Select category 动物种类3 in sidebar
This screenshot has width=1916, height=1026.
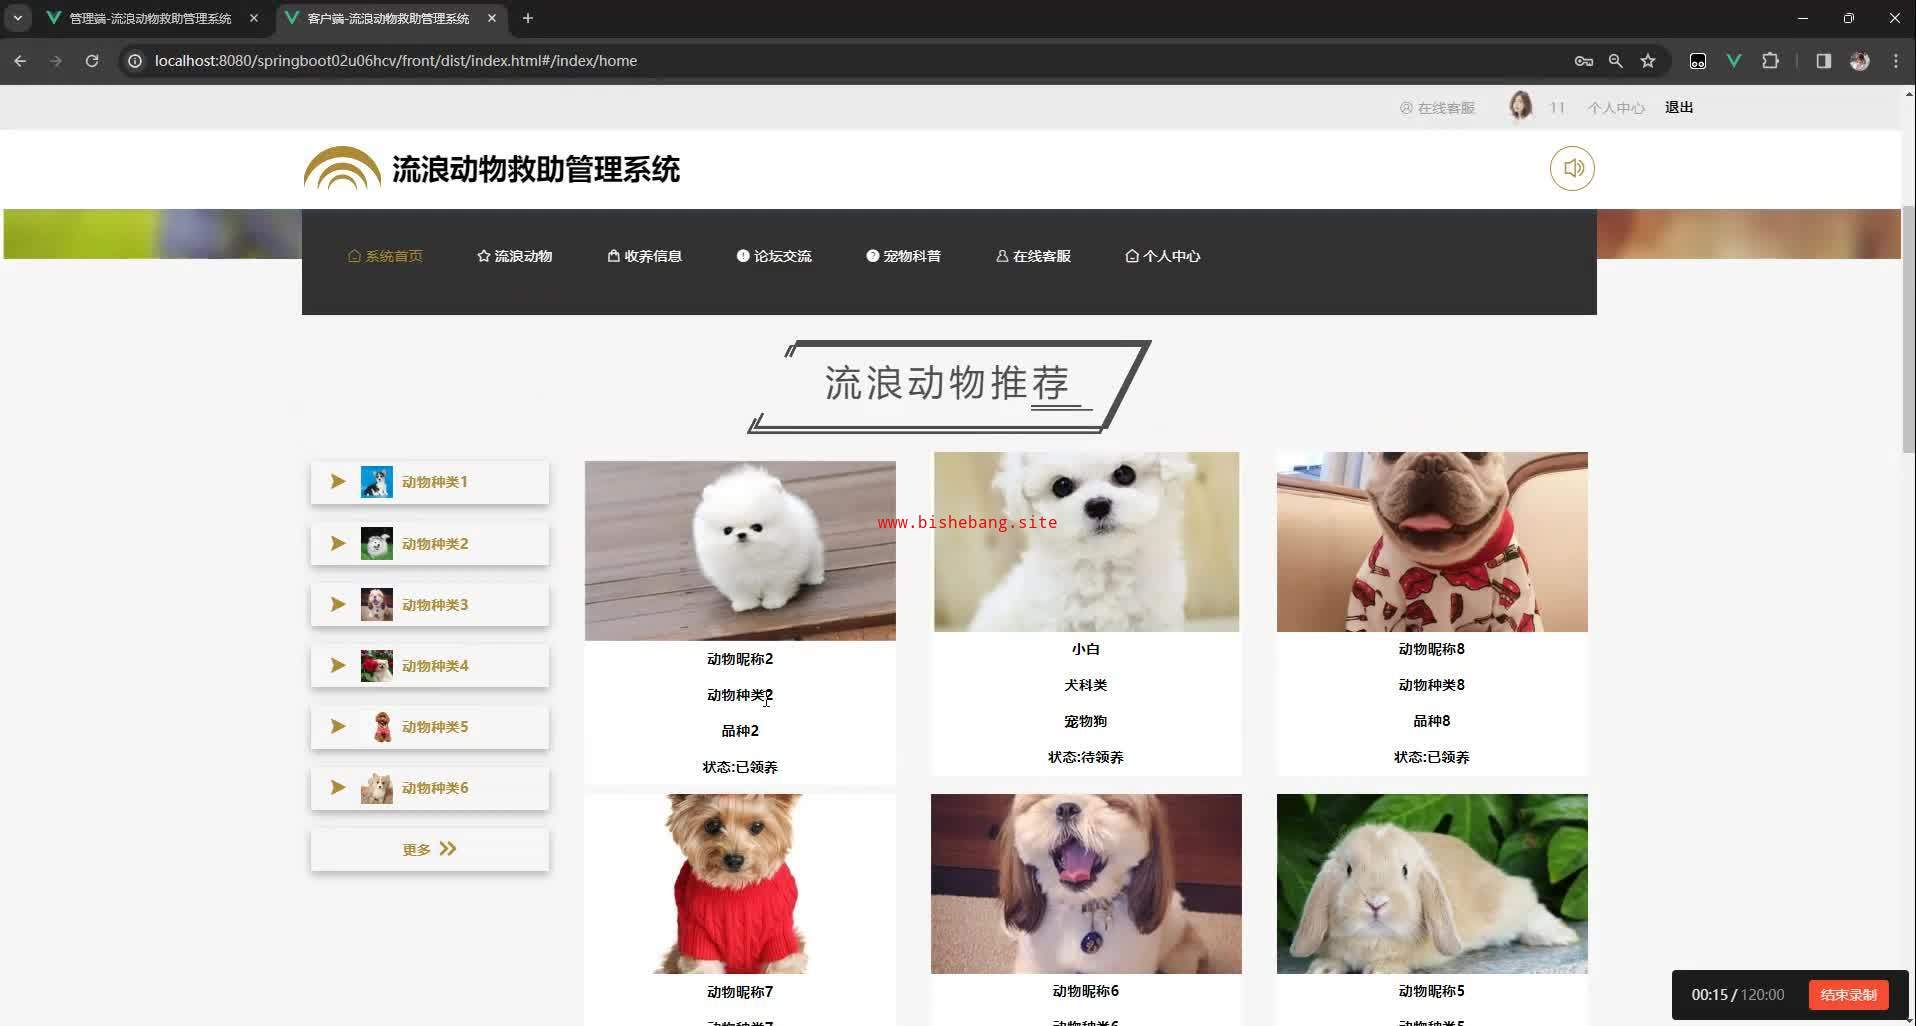(430, 605)
